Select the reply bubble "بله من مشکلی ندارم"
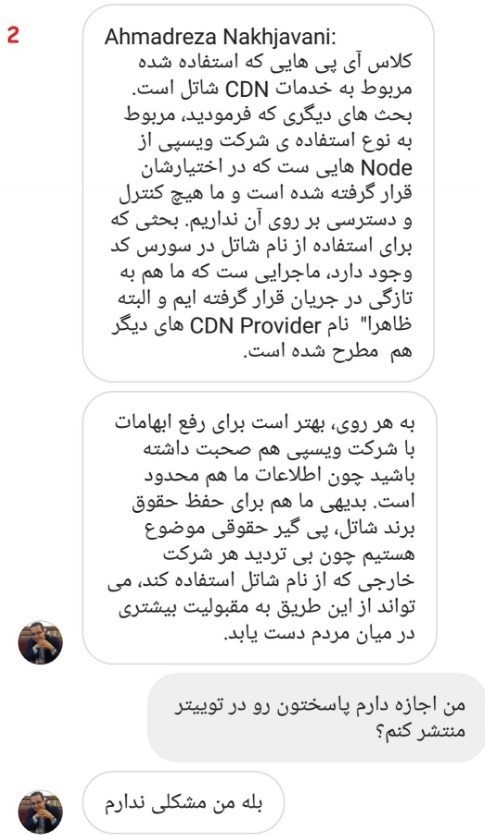This screenshot has height=835, width=485. point(183,803)
